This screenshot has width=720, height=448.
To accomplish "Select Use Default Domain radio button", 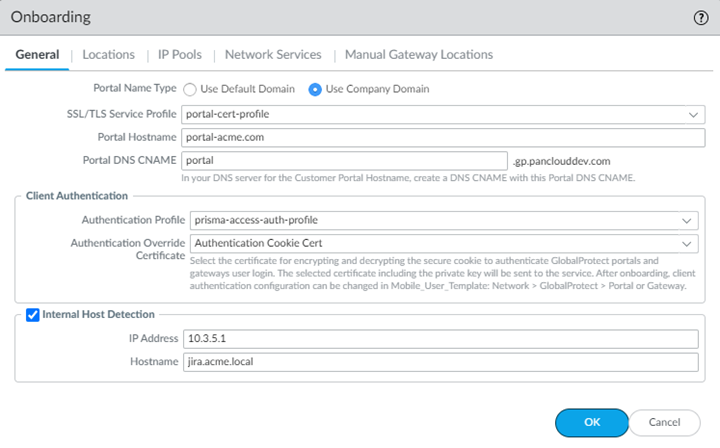I will tap(190, 89).
